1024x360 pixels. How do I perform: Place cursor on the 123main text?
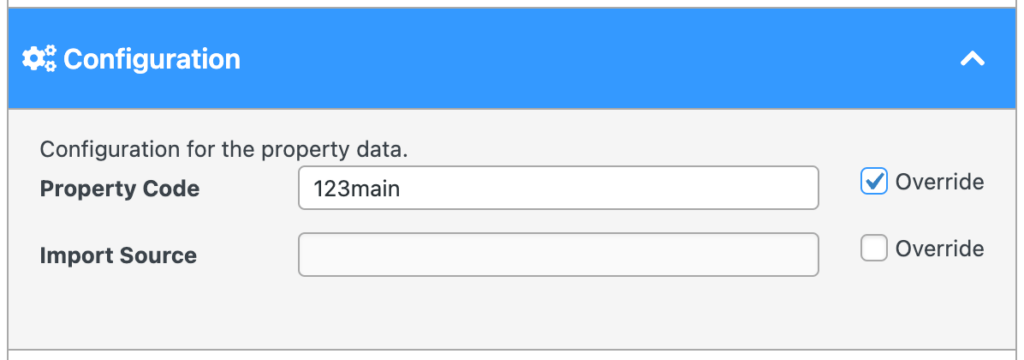point(356,189)
